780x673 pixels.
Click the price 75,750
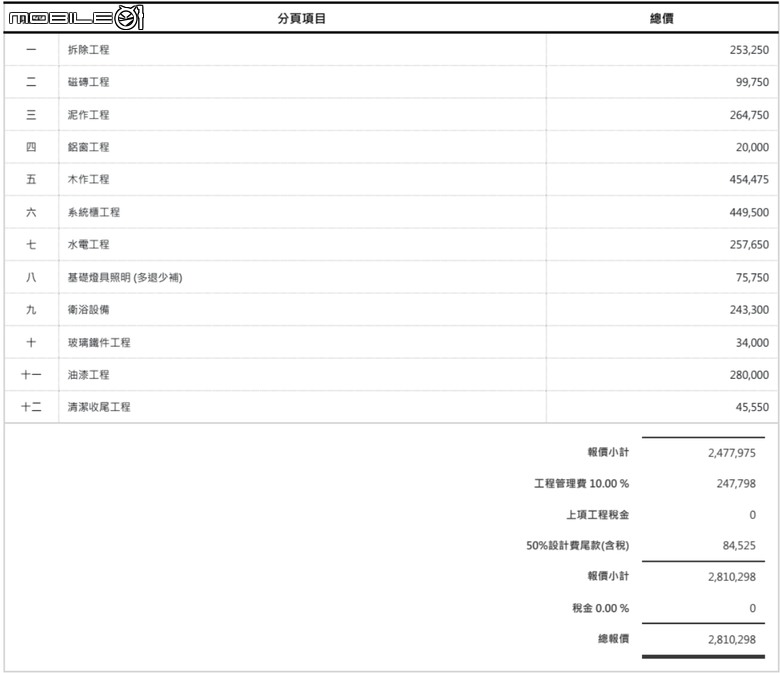(752, 278)
